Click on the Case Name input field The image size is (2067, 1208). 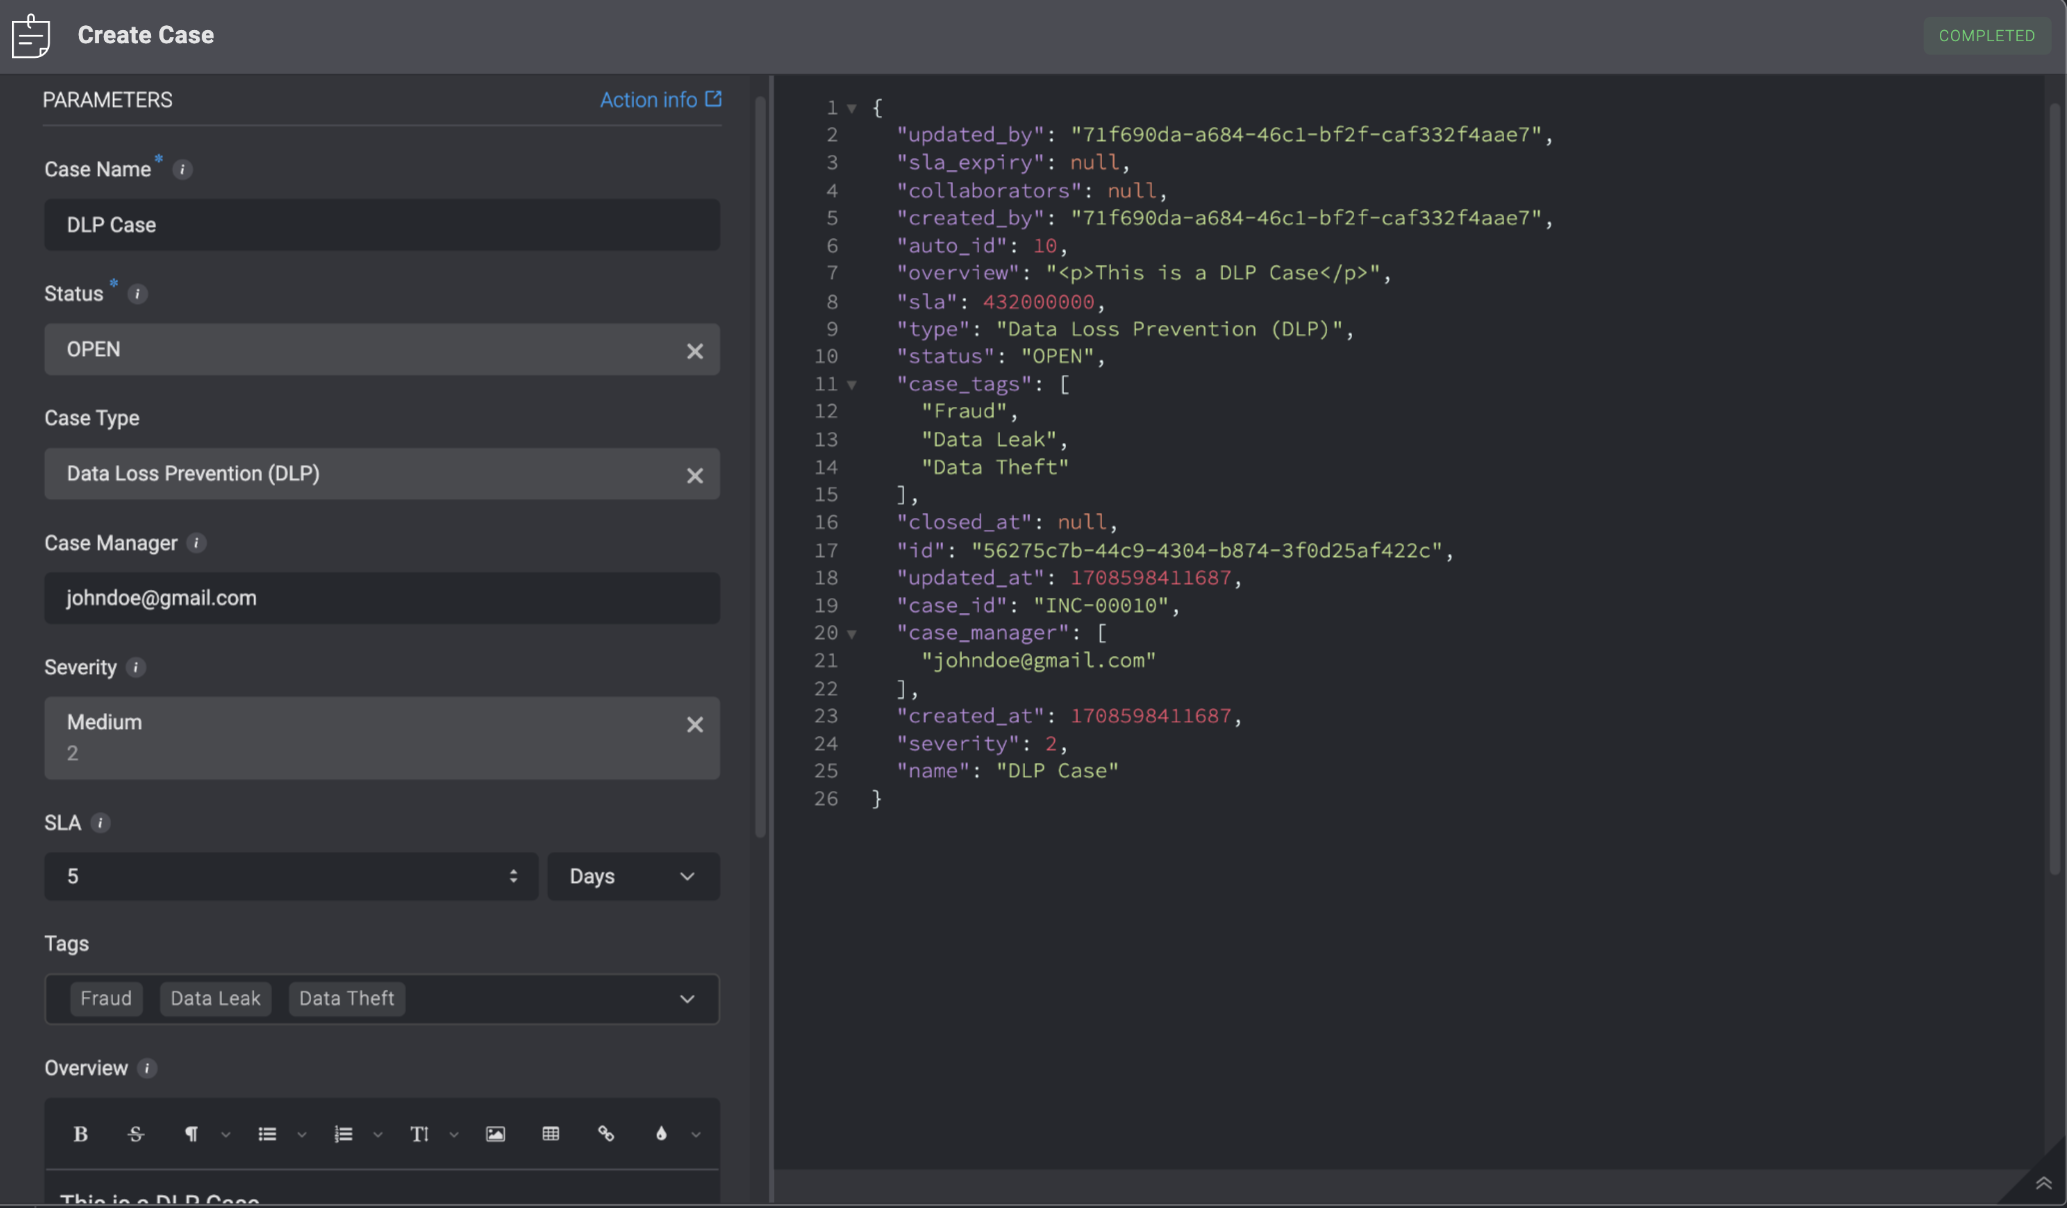(x=379, y=224)
